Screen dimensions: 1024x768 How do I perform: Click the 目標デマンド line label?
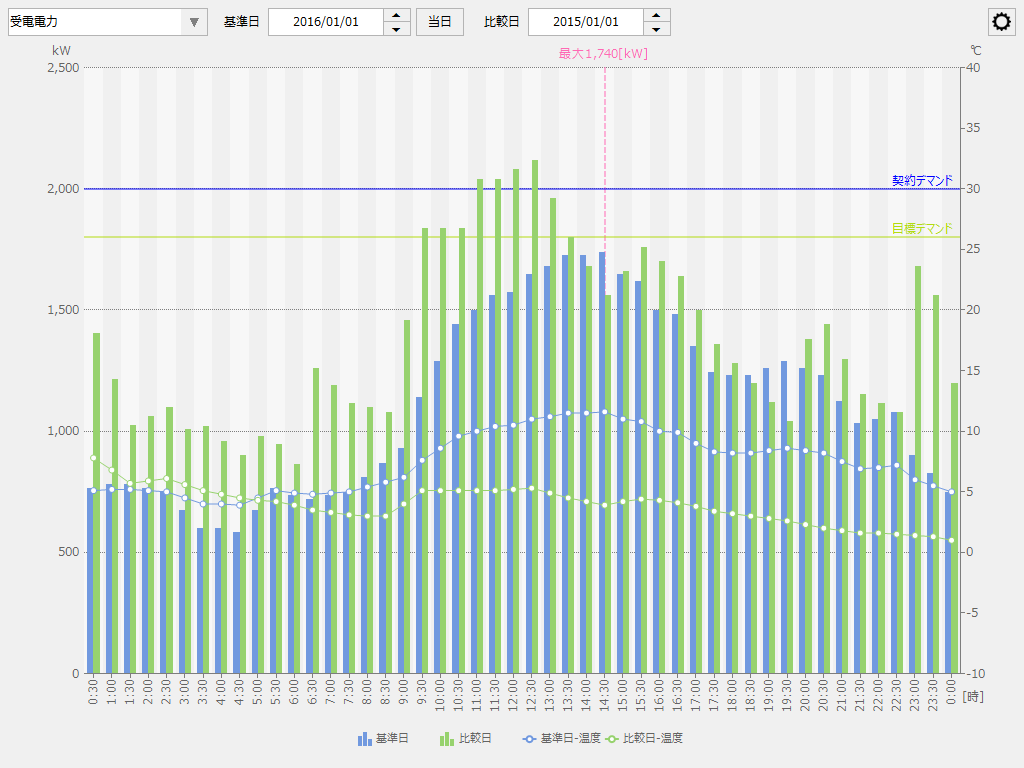[x=922, y=229]
